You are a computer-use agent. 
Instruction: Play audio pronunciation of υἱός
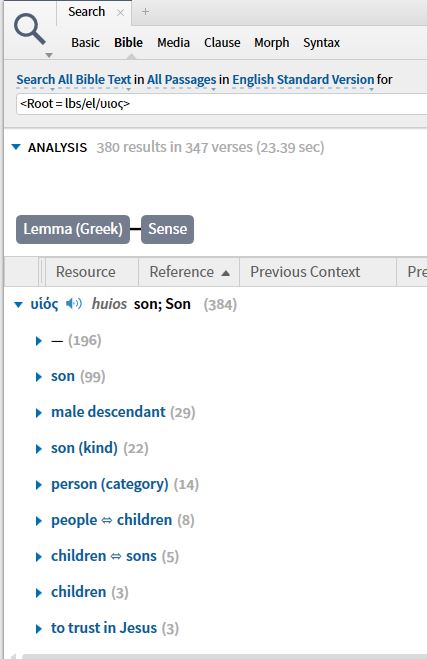(74, 303)
